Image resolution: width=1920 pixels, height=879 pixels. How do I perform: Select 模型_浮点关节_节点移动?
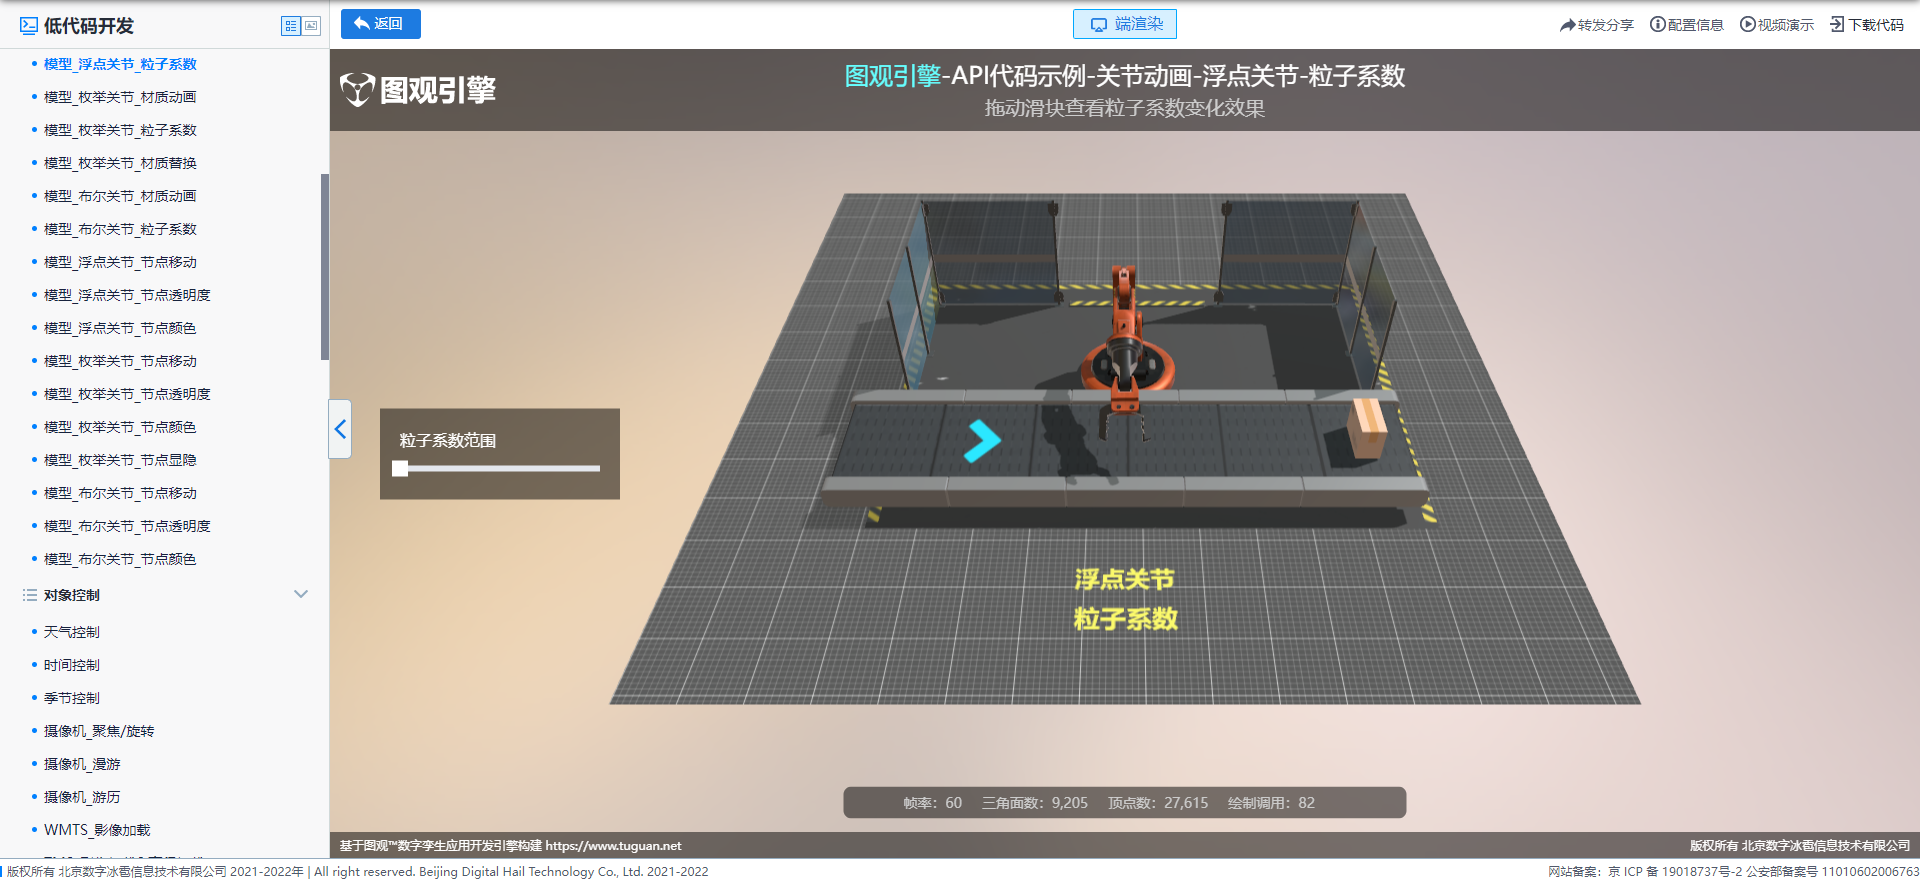(120, 262)
